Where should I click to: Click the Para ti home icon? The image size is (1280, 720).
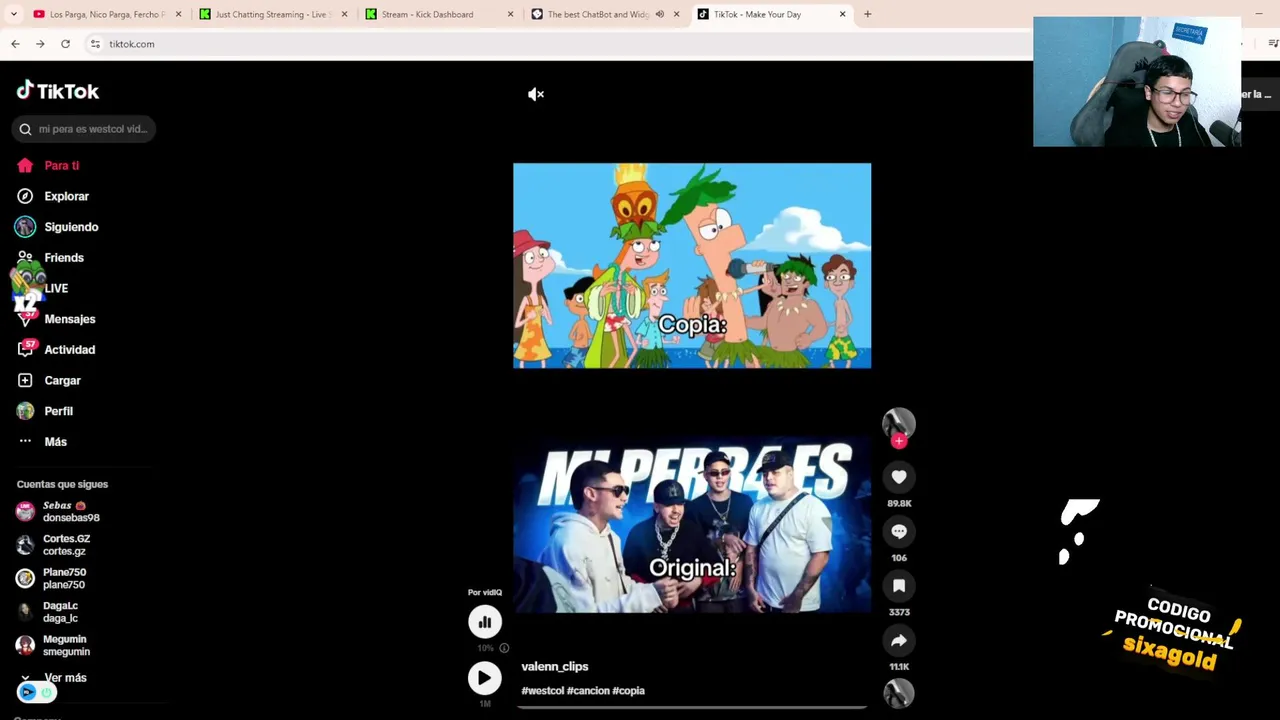click(25, 166)
